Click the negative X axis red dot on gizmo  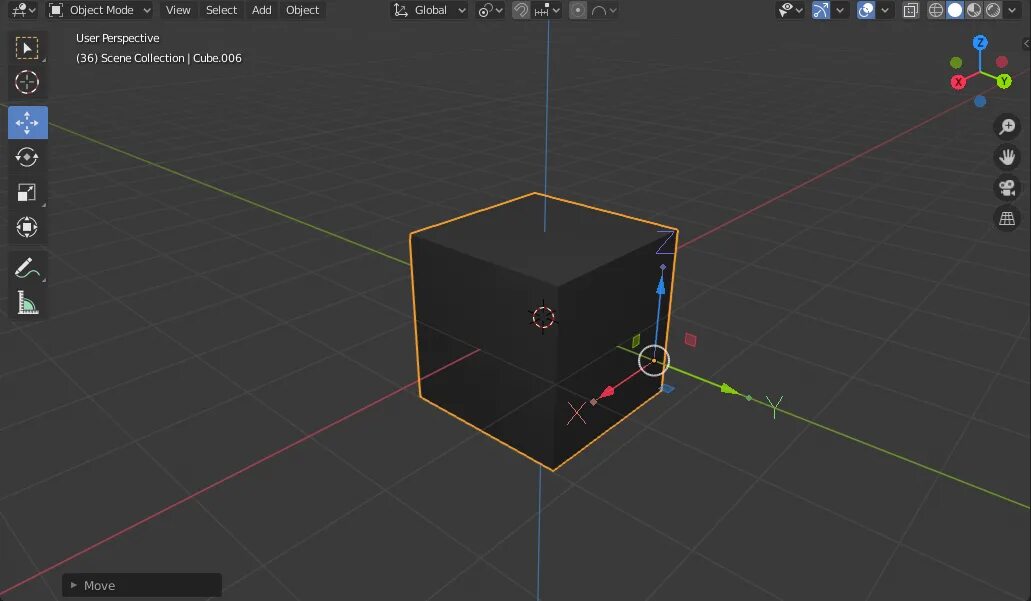click(1001, 62)
